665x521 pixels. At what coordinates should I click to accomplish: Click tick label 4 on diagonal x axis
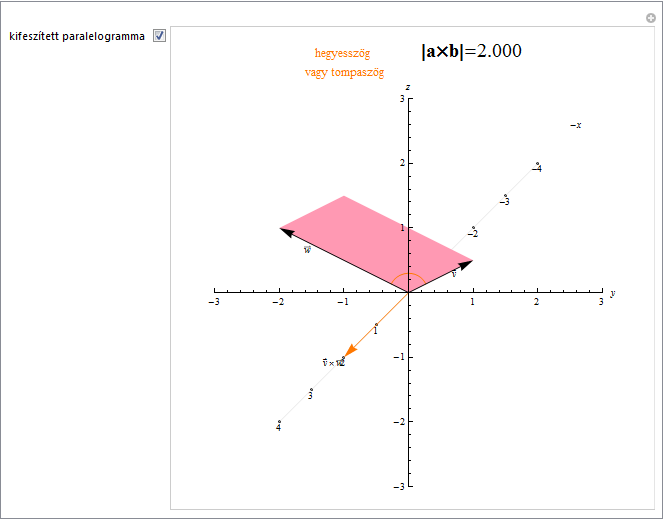278,428
